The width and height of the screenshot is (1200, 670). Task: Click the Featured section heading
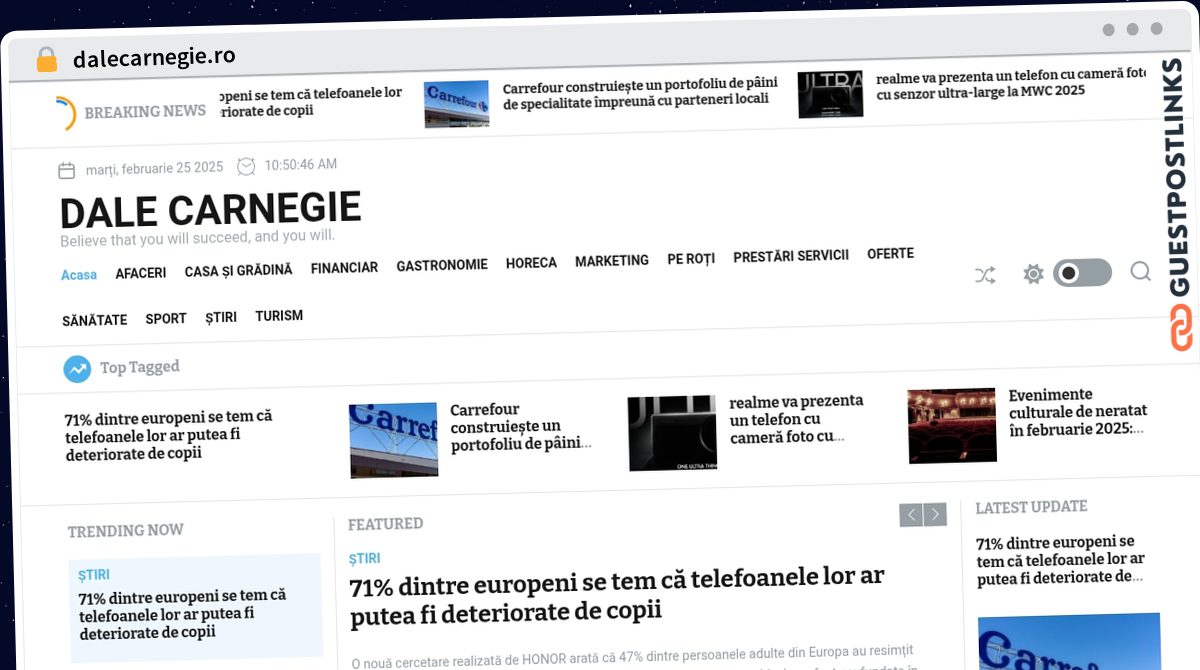click(385, 524)
